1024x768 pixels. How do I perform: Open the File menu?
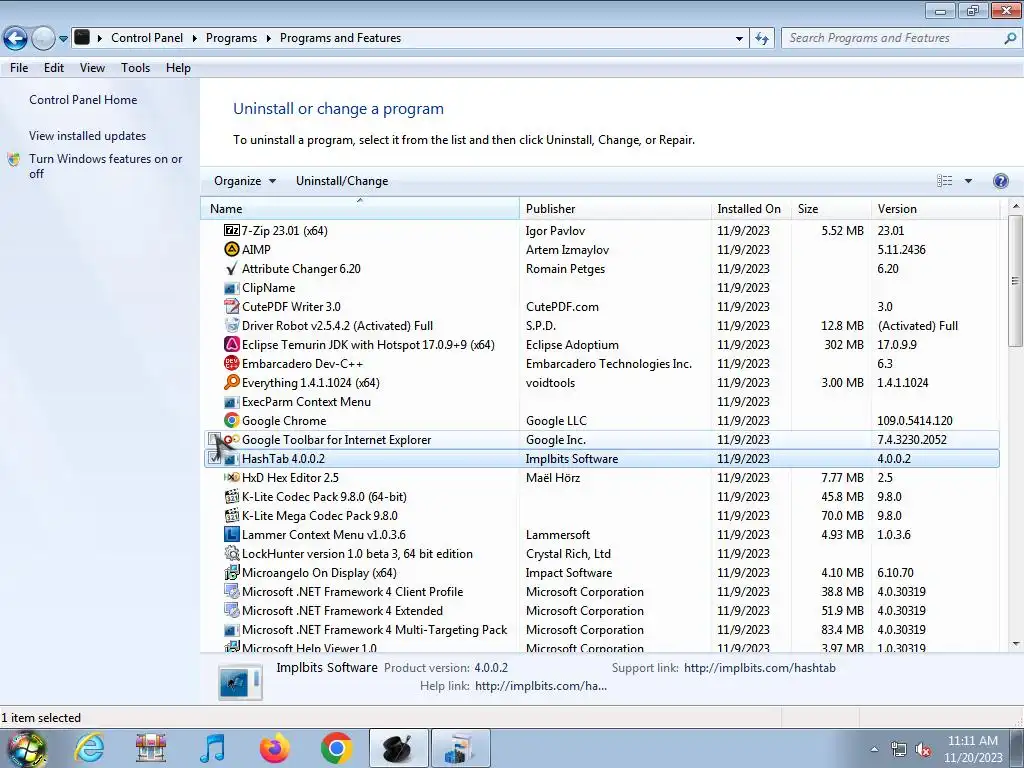[19, 68]
